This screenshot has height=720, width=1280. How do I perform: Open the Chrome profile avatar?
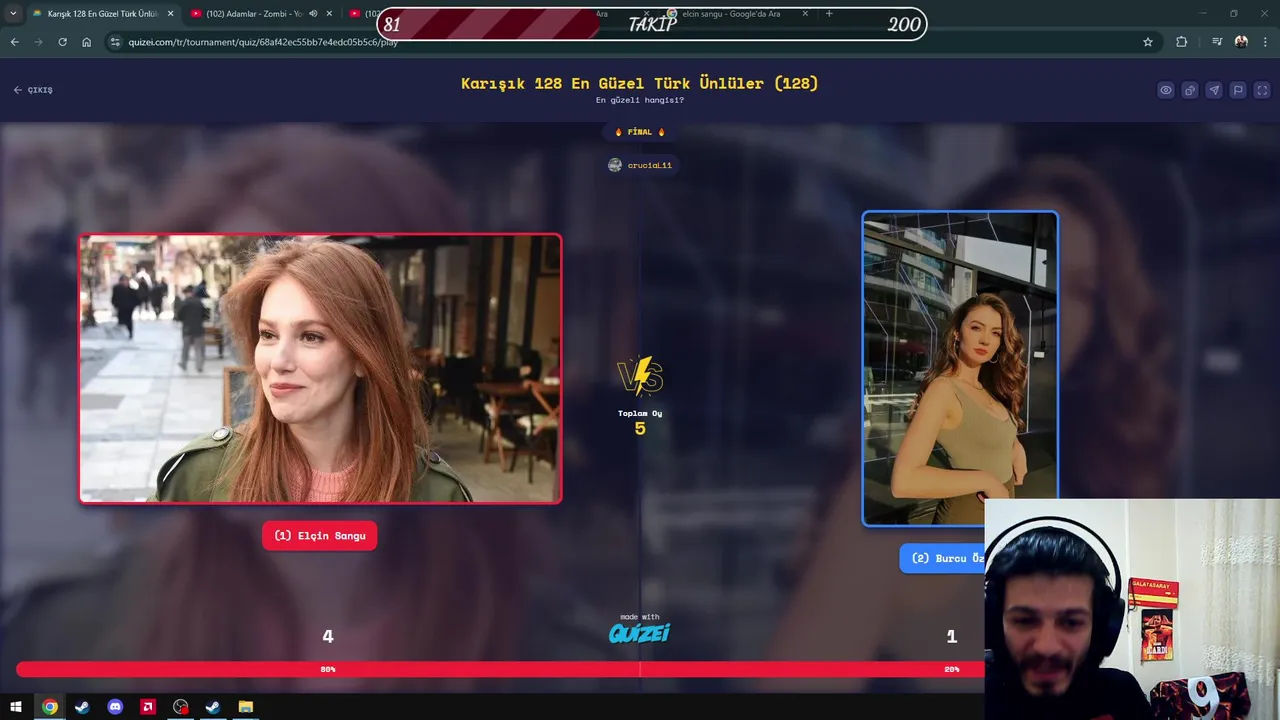click(1241, 42)
